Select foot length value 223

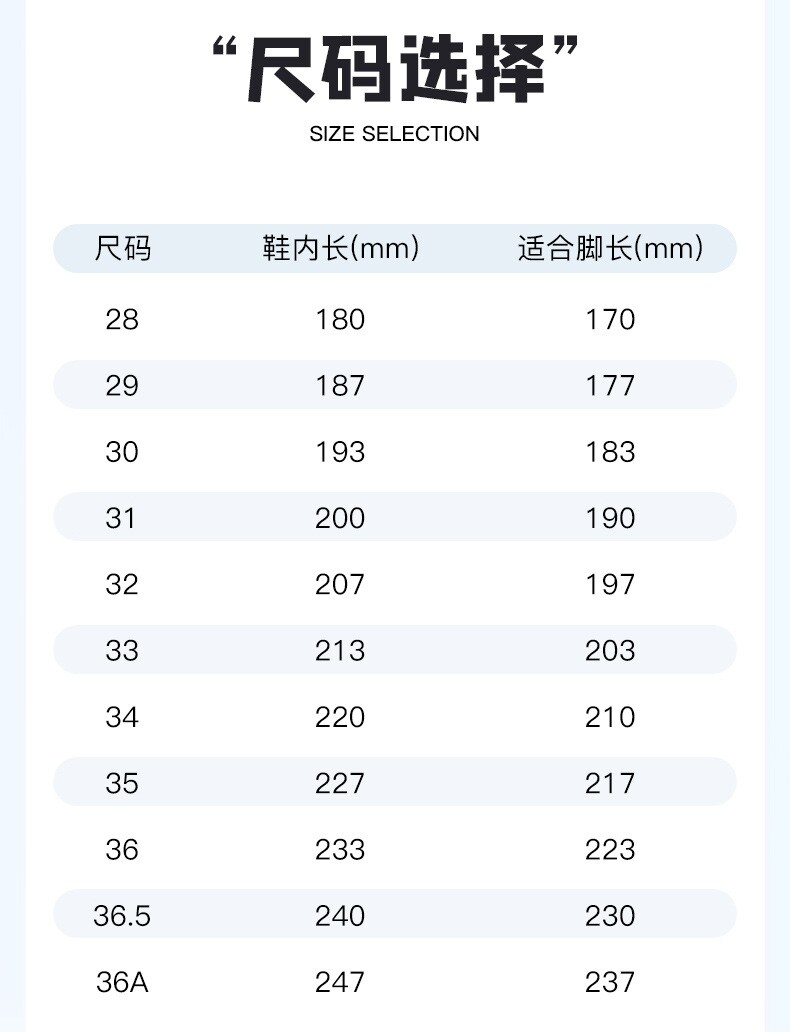click(x=610, y=849)
